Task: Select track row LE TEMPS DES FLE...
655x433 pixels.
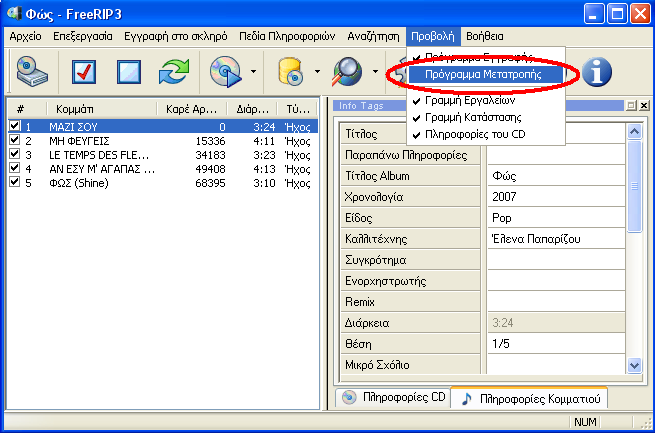Action: (x=163, y=155)
